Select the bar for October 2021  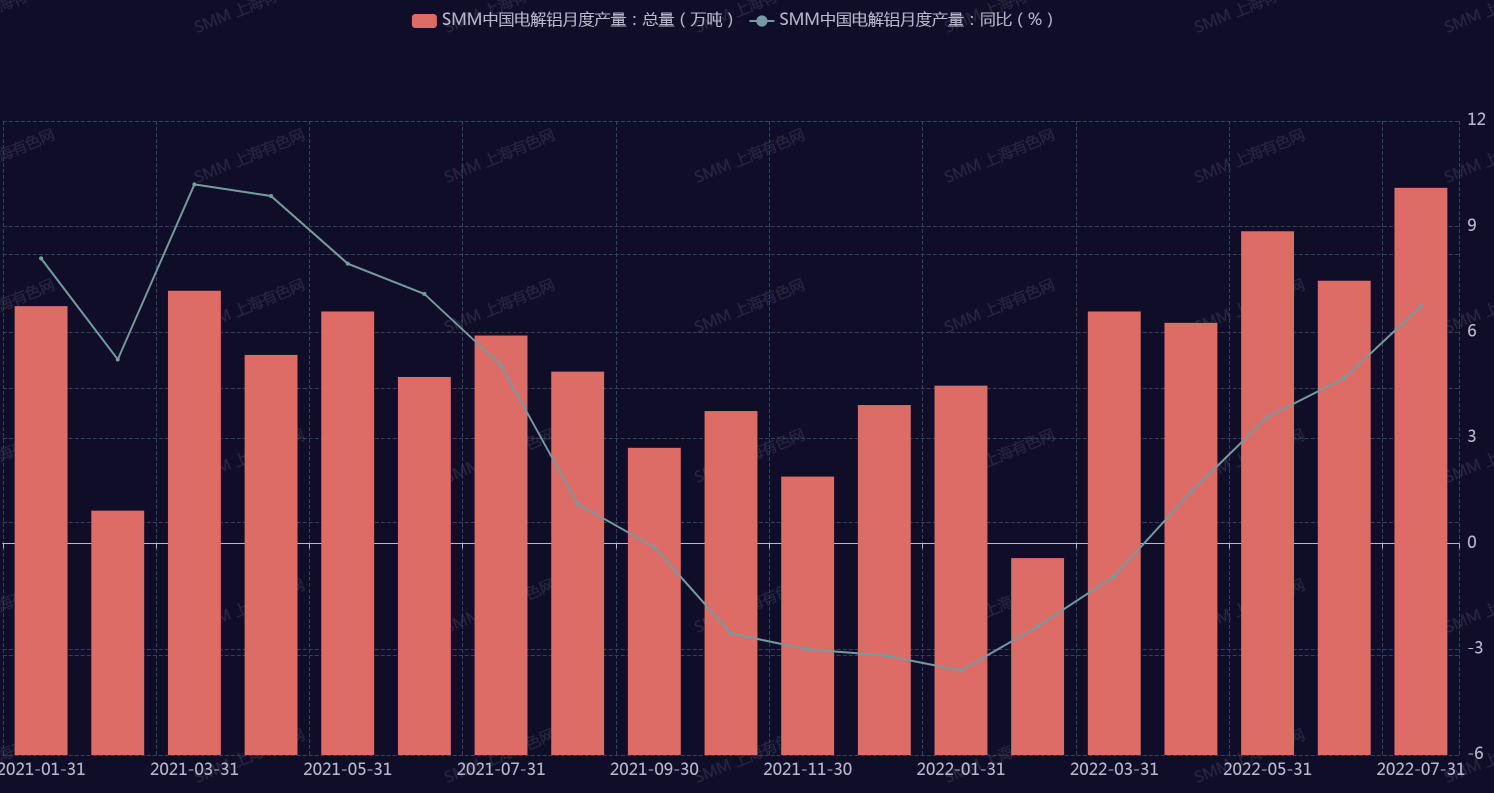click(731, 583)
